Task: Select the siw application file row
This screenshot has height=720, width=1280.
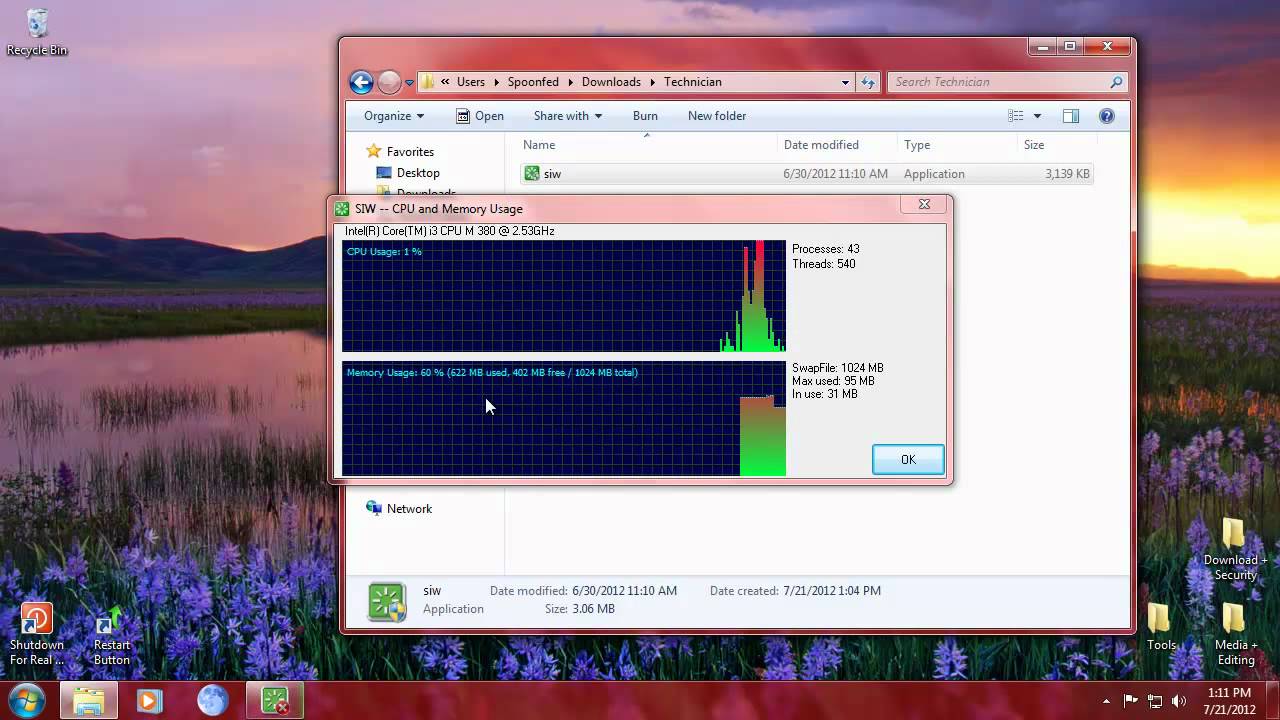Action: pyautogui.click(x=806, y=174)
